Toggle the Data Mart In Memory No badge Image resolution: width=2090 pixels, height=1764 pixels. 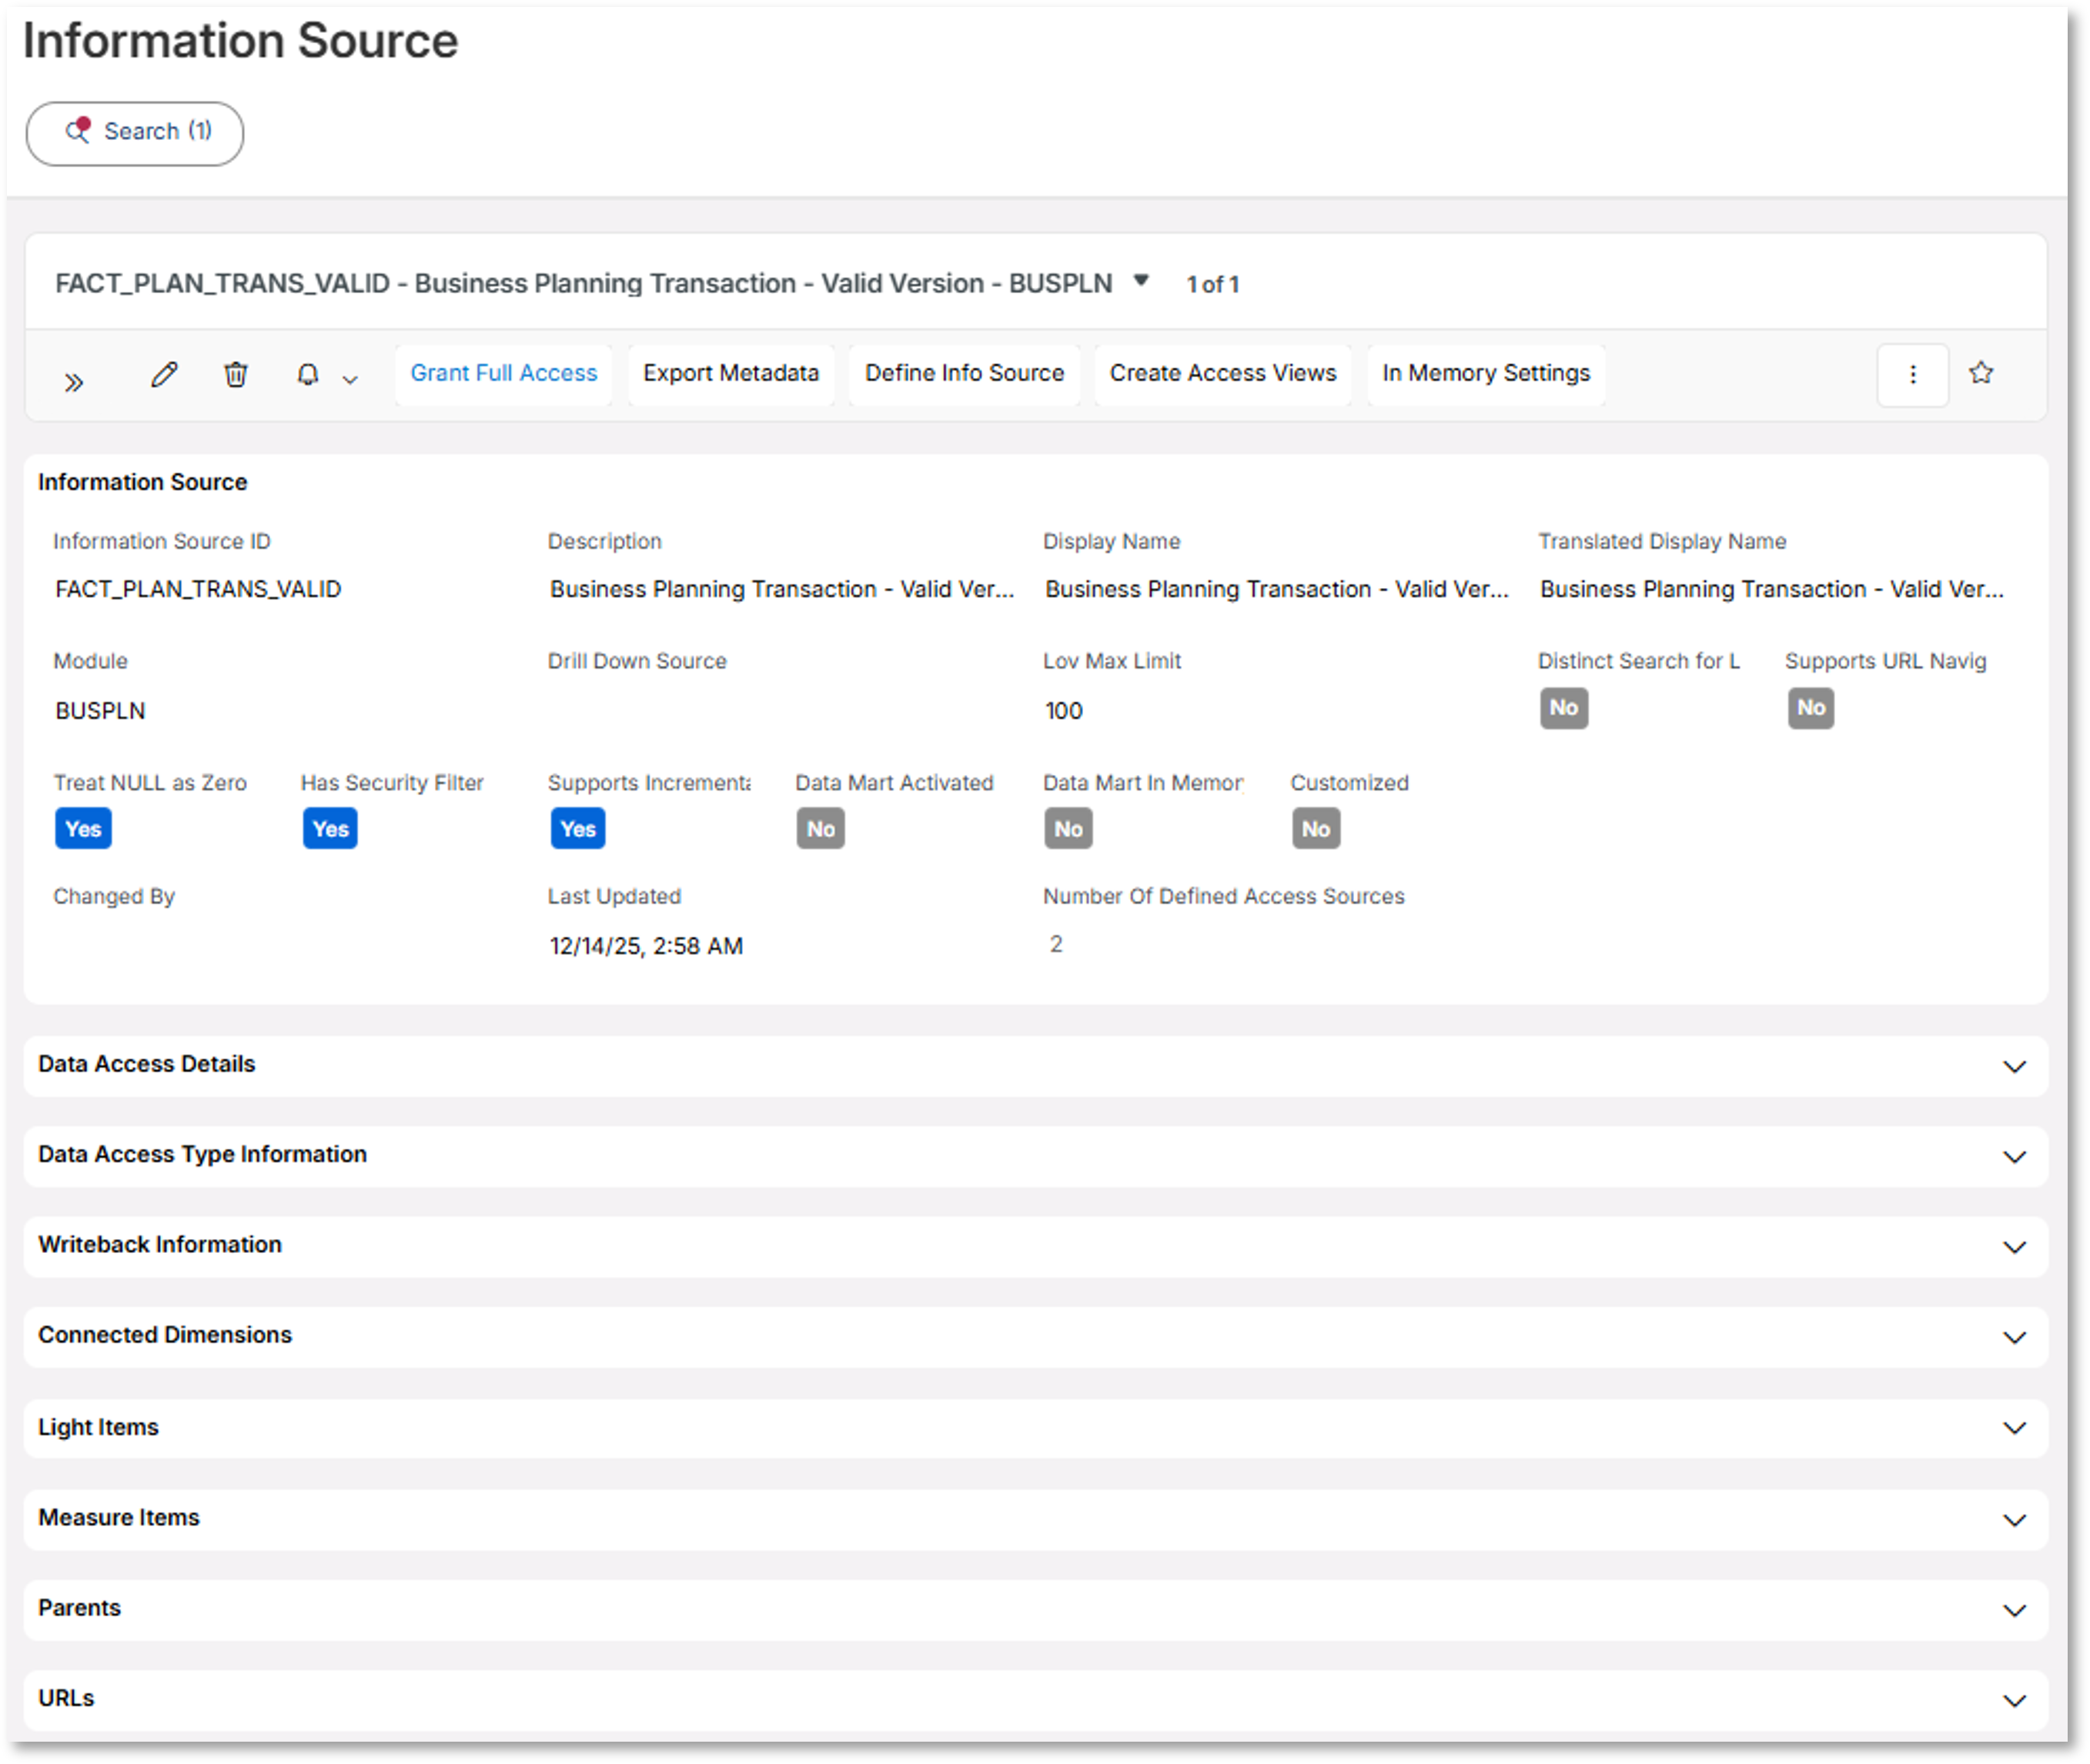[x=1069, y=829]
